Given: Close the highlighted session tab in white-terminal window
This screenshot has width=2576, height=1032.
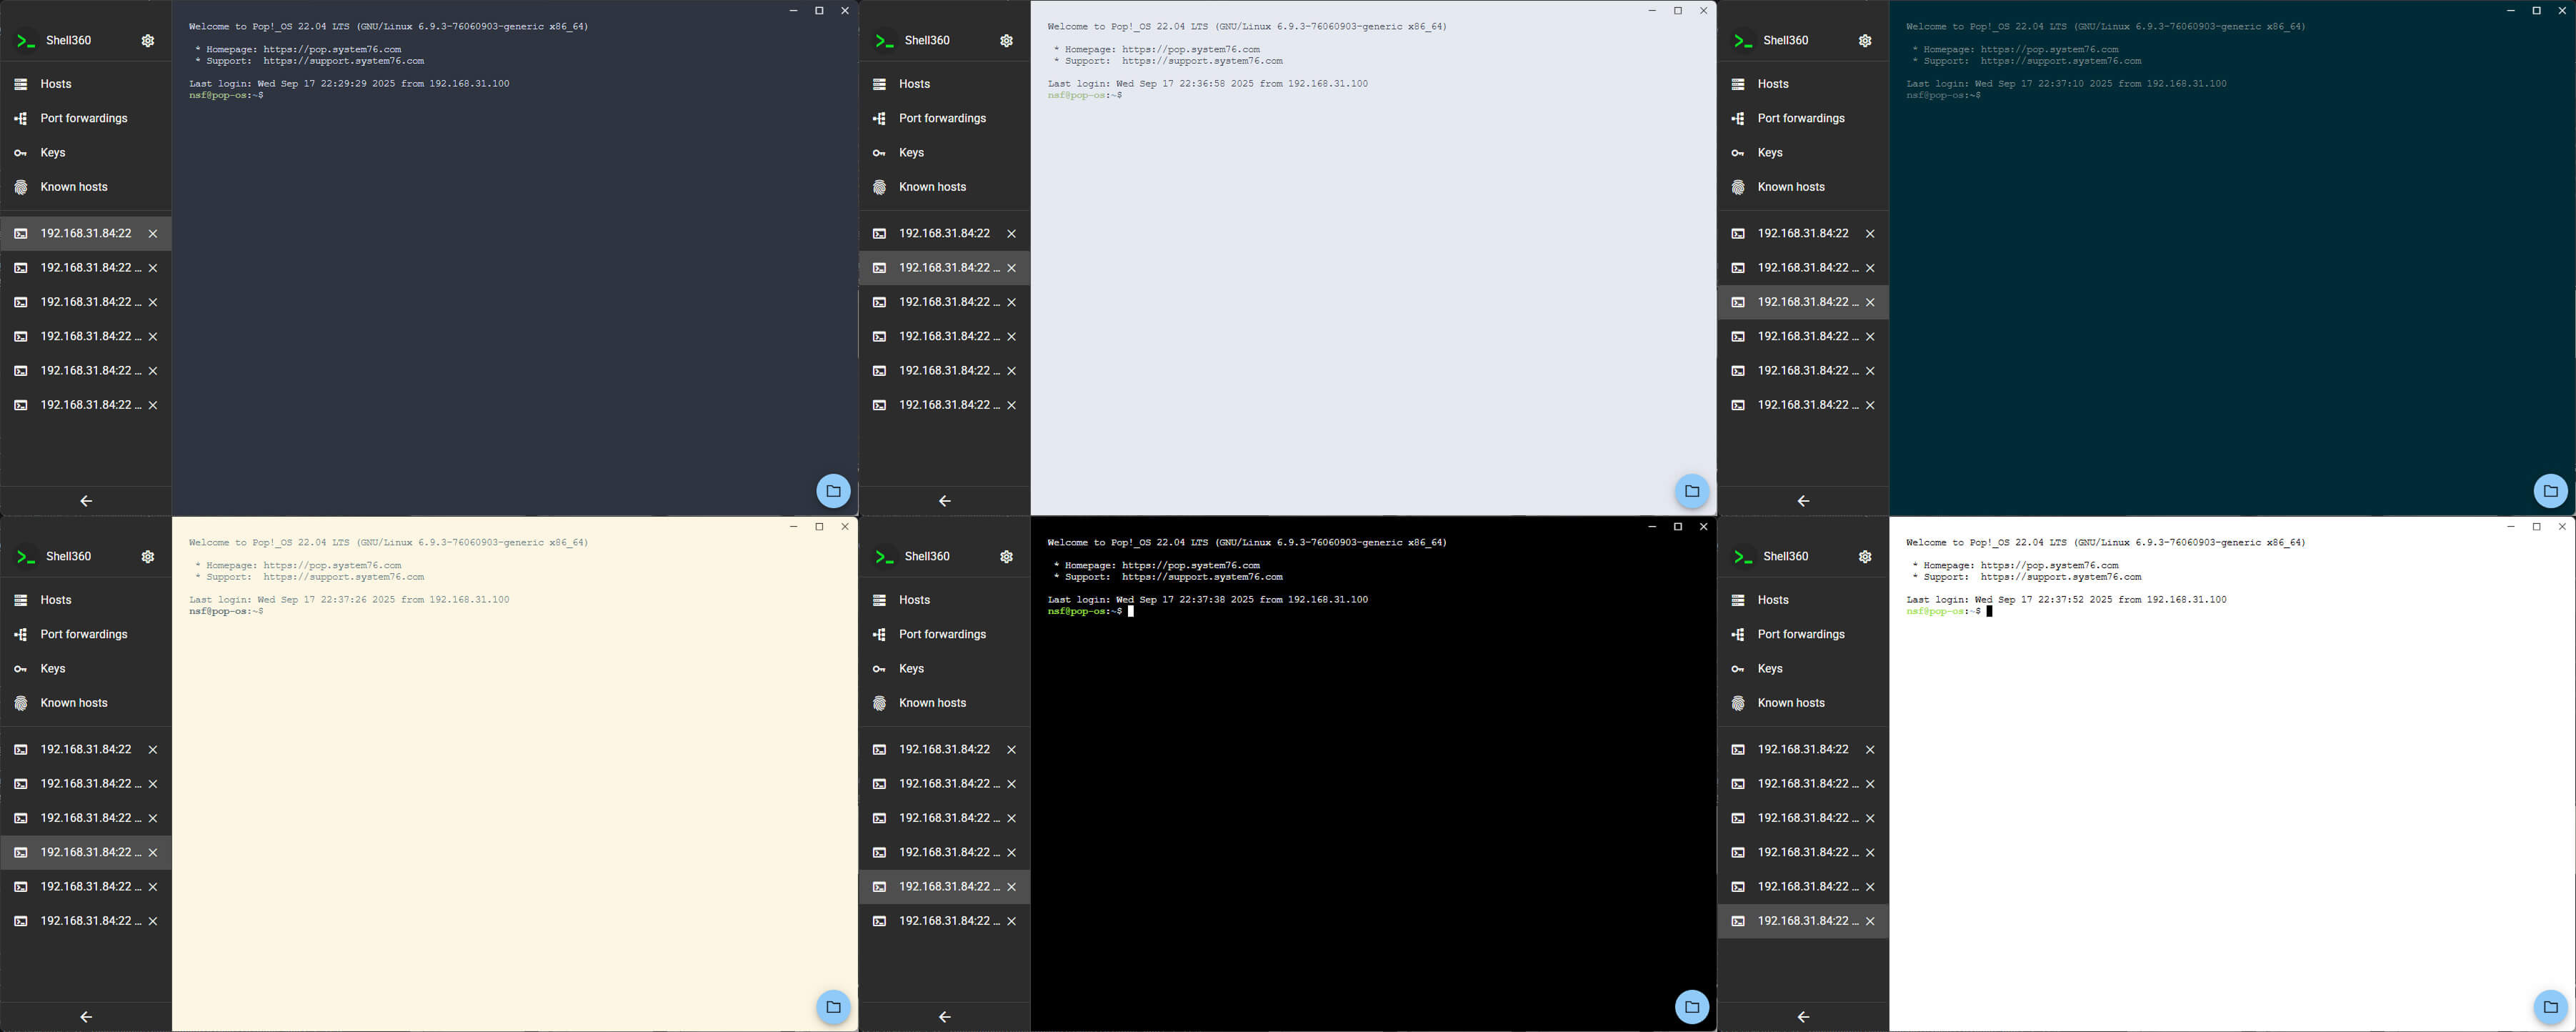Looking at the screenshot, I should click(1870, 921).
